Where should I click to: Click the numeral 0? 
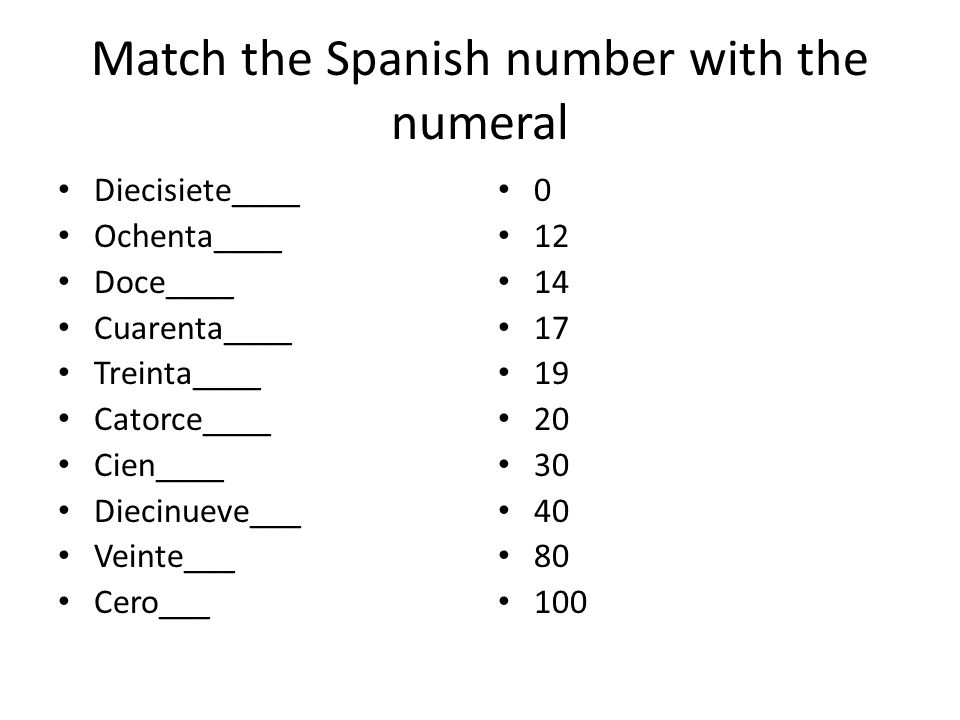pos(542,190)
